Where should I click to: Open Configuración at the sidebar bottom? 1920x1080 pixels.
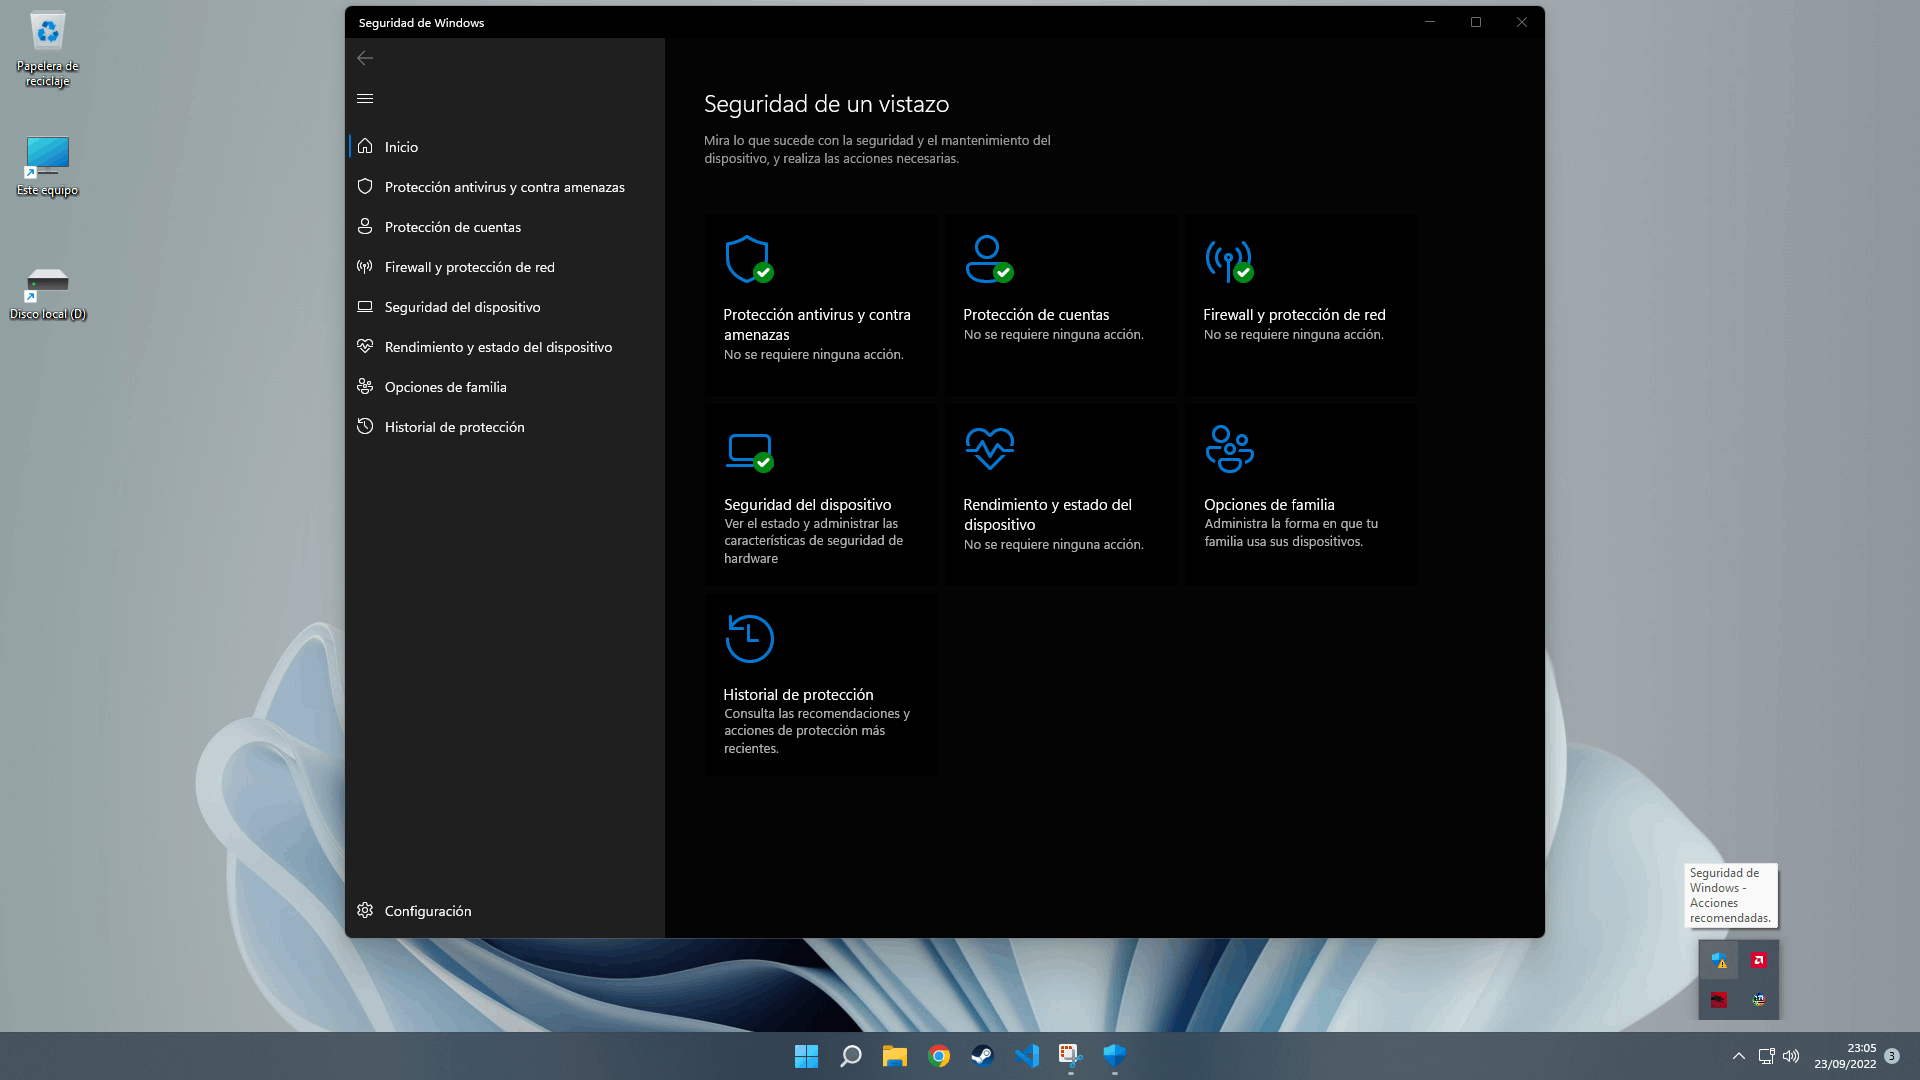427,911
